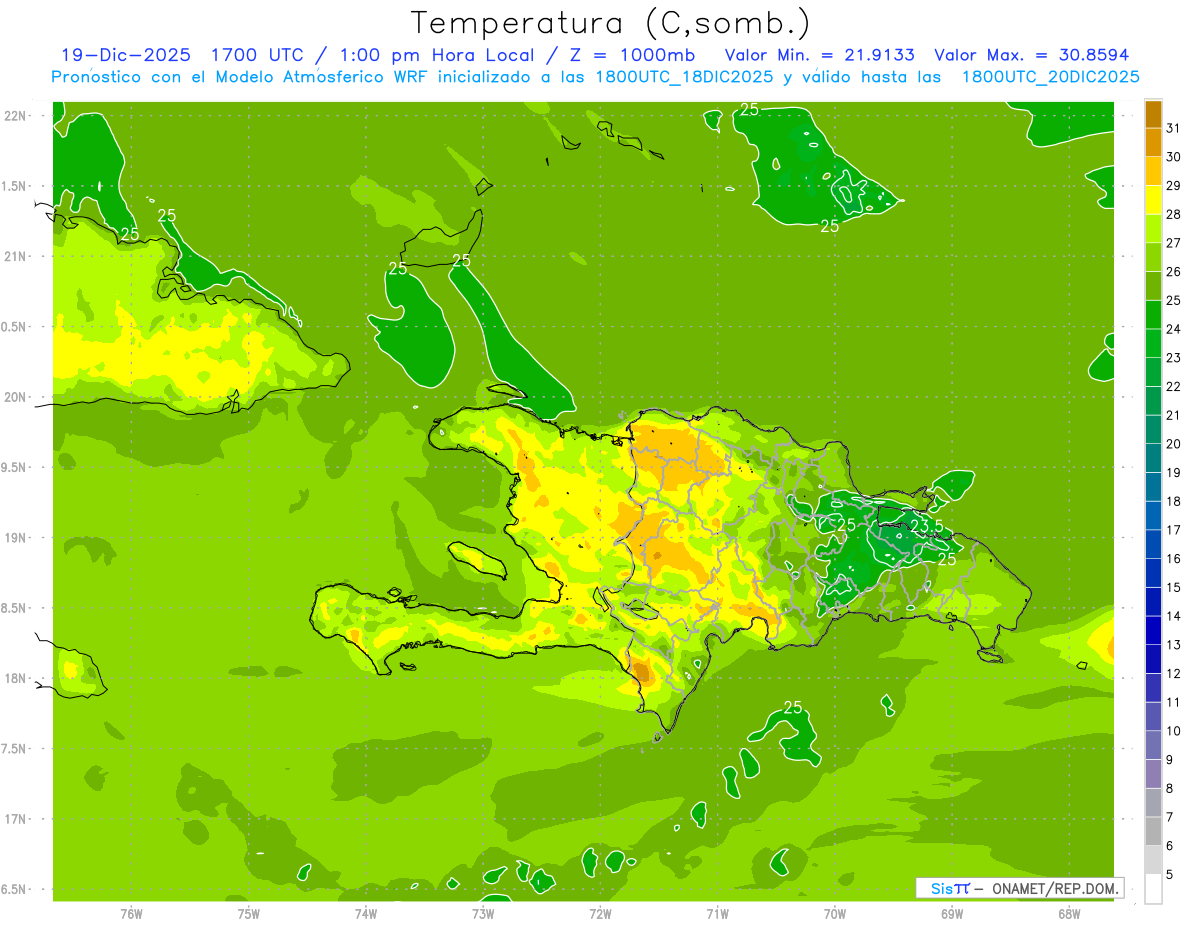Click the 19N latitude label
Screen dimensions: 1200x927
click(x=14, y=538)
